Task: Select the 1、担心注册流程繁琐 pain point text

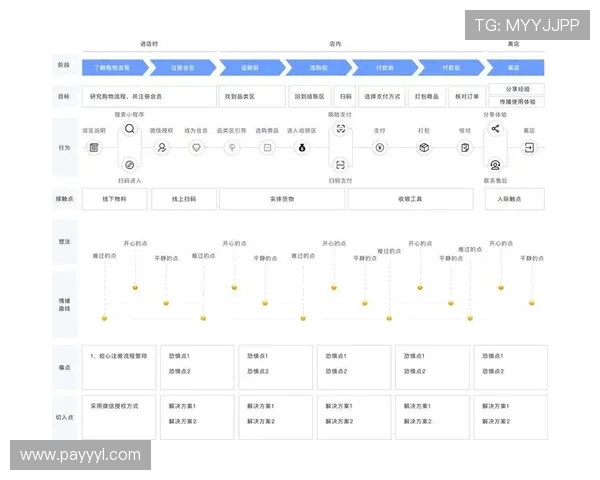Action: tap(118, 356)
